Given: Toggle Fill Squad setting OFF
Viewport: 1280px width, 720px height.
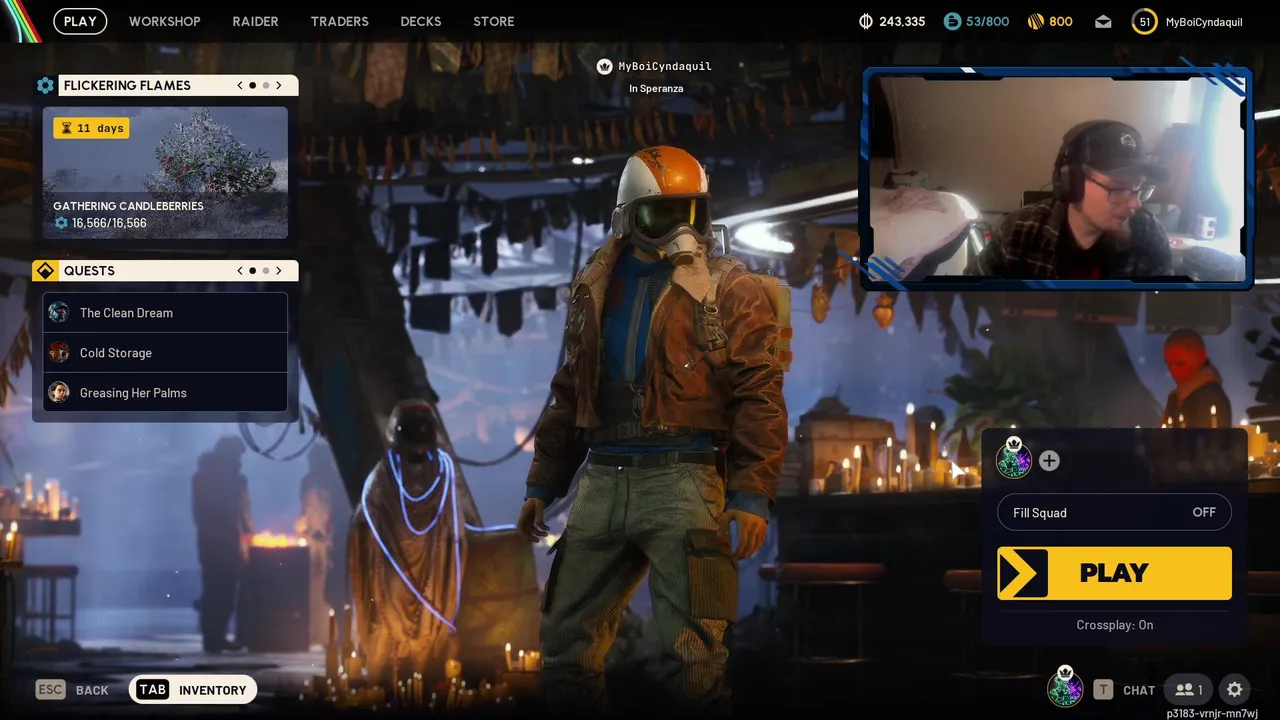Looking at the screenshot, I should click(1114, 512).
